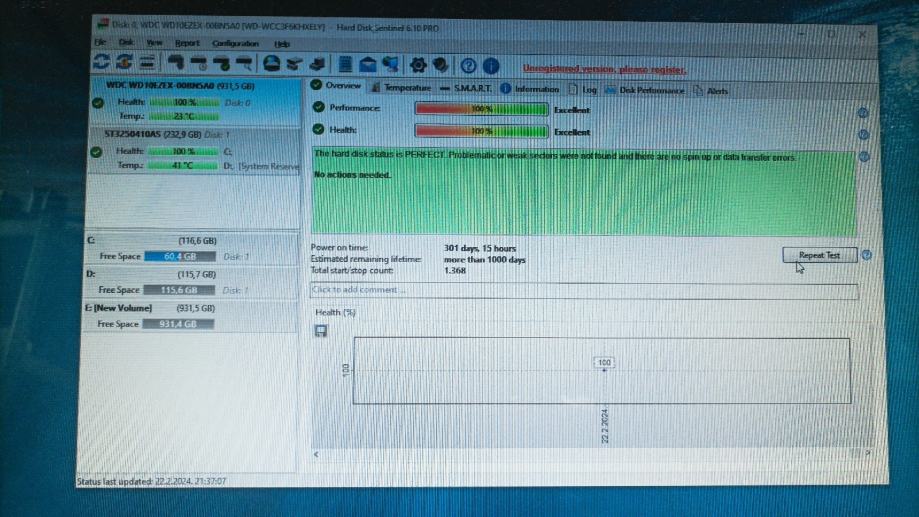919x517 pixels.
Task: Click the three-lines menu toolbar icon
Action: pyautogui.click(x=147, y=62)
